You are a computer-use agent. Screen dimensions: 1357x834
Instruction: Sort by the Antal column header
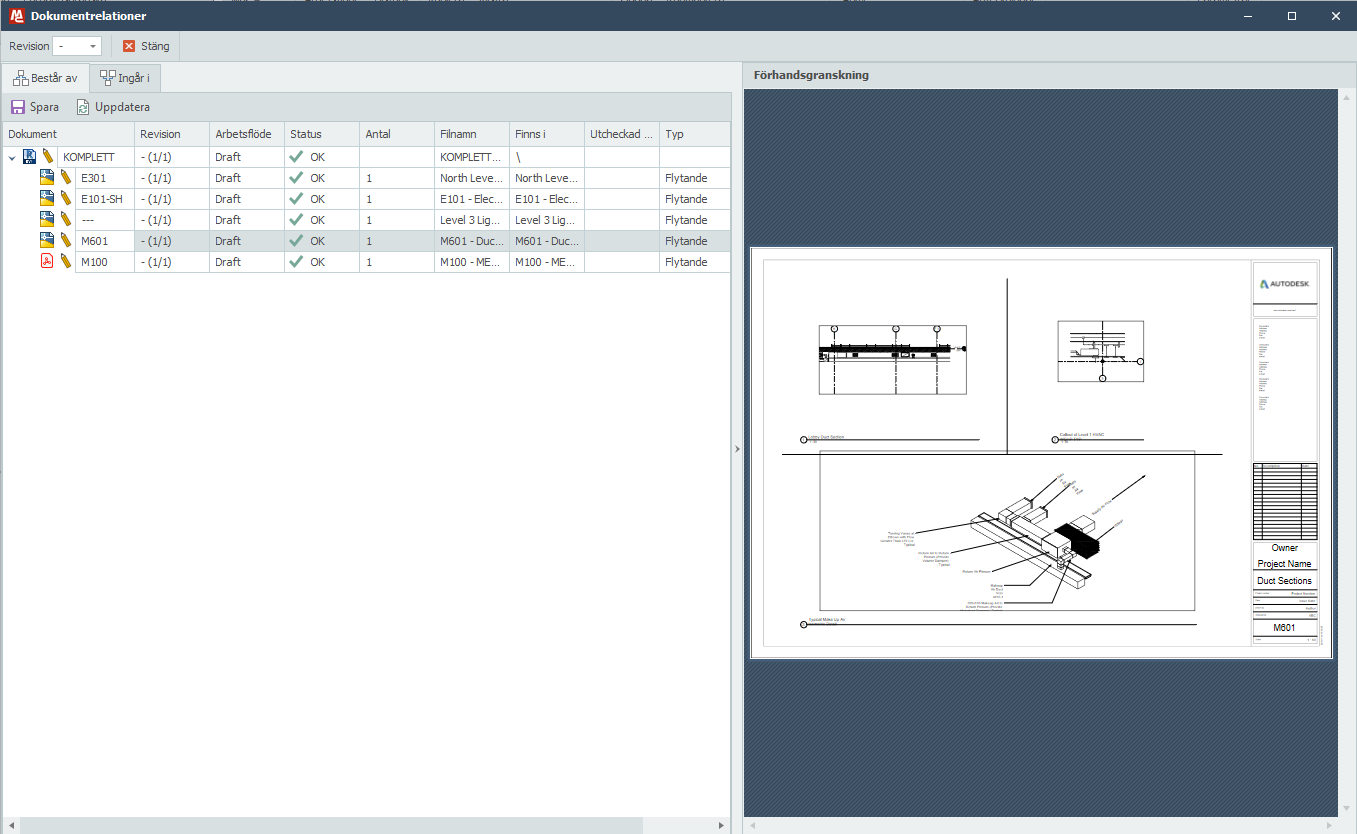click(397, 134)
